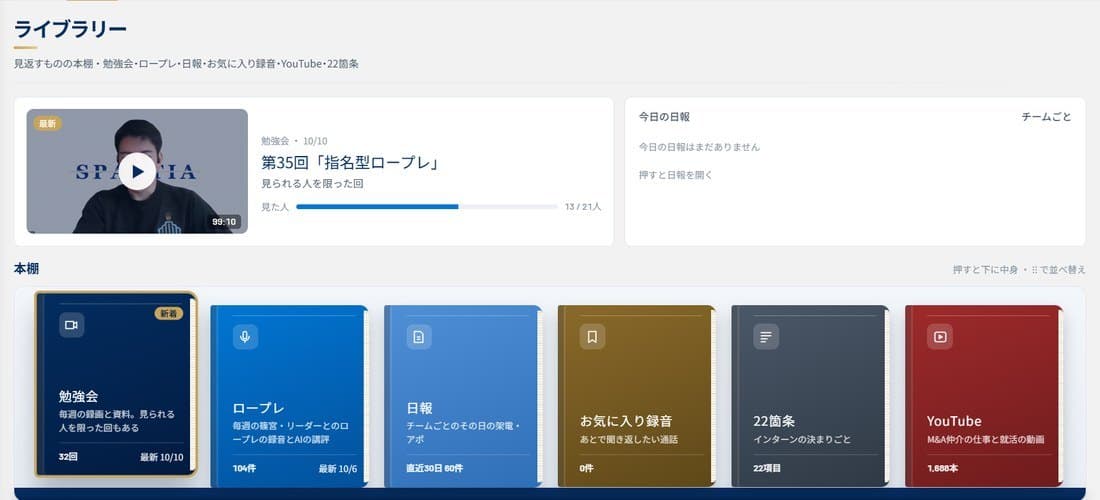Open the 勉強会 book title
The width and height of the screenshot is (1100, 500).
pos(79,396)
